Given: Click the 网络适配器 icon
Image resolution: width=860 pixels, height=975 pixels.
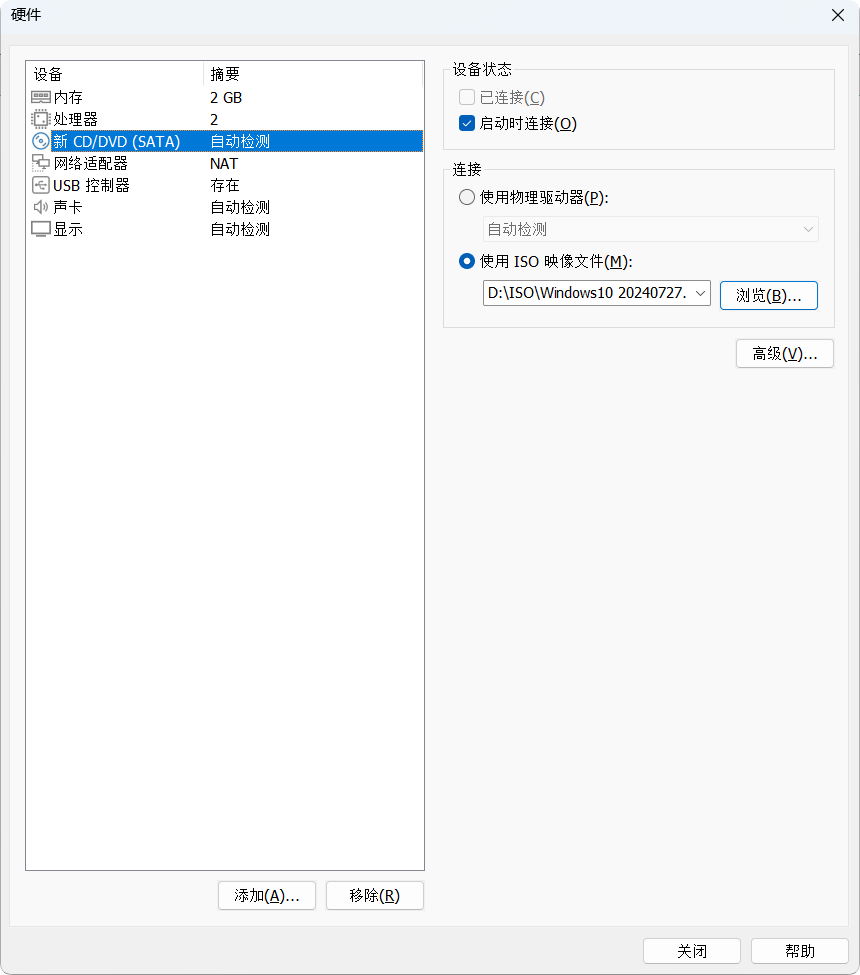Looking at the screenshot, I should click(x=40, y=163).
